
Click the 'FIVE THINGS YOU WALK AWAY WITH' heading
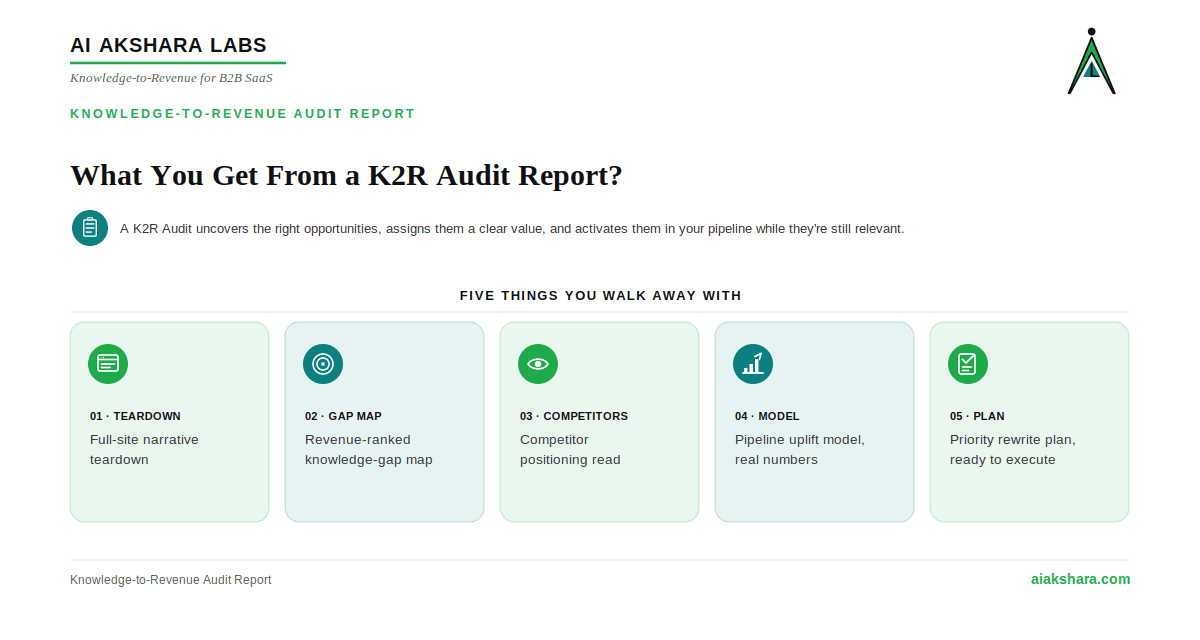[x=600, y=296]
